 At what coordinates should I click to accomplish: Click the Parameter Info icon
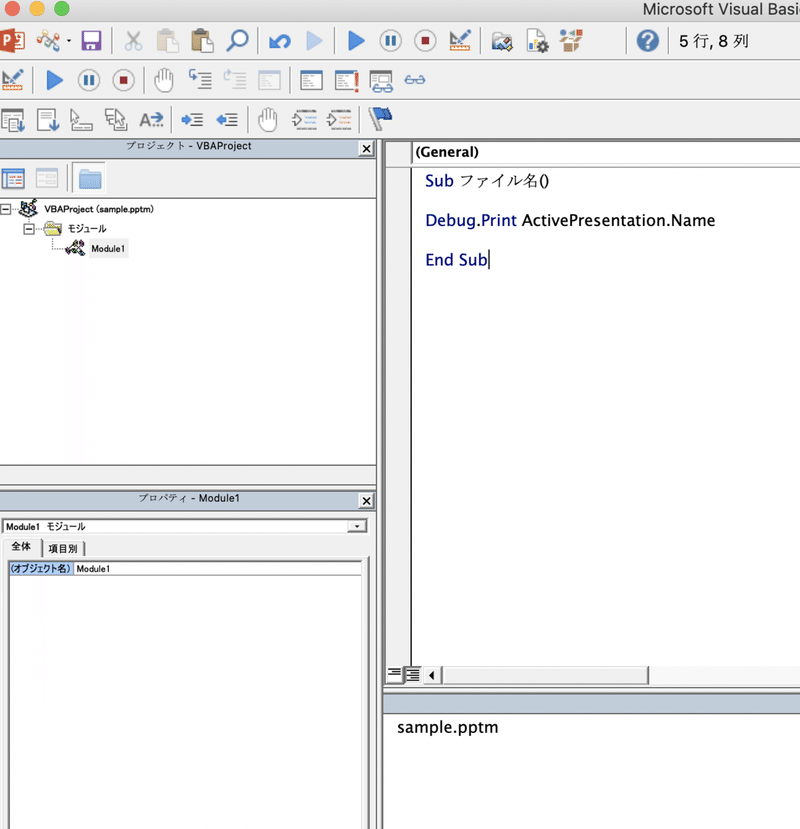click(116, 120)
